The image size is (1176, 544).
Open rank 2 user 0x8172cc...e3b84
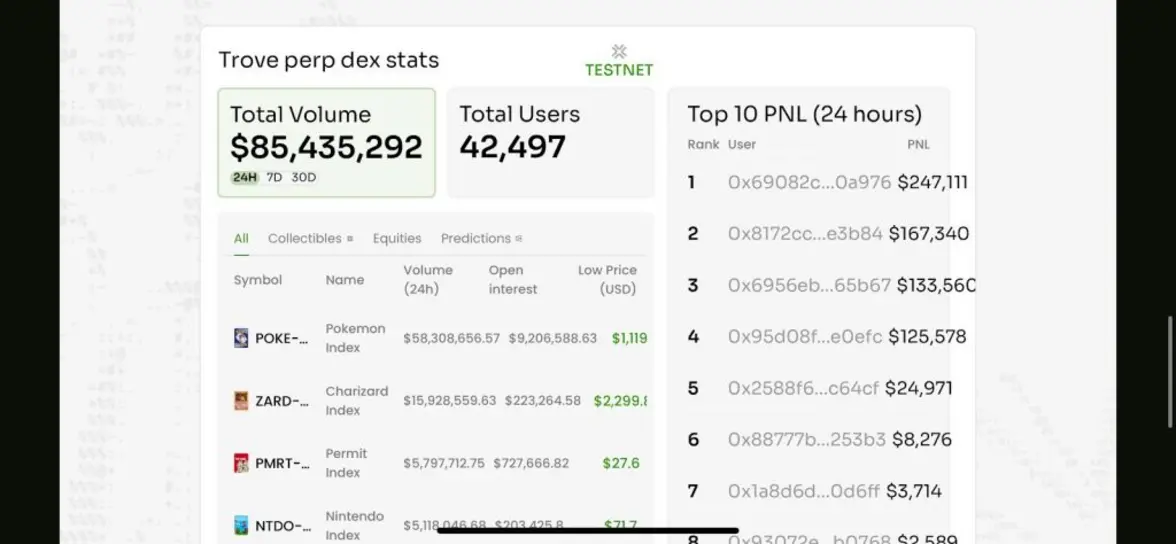click(x=805, y=234)
